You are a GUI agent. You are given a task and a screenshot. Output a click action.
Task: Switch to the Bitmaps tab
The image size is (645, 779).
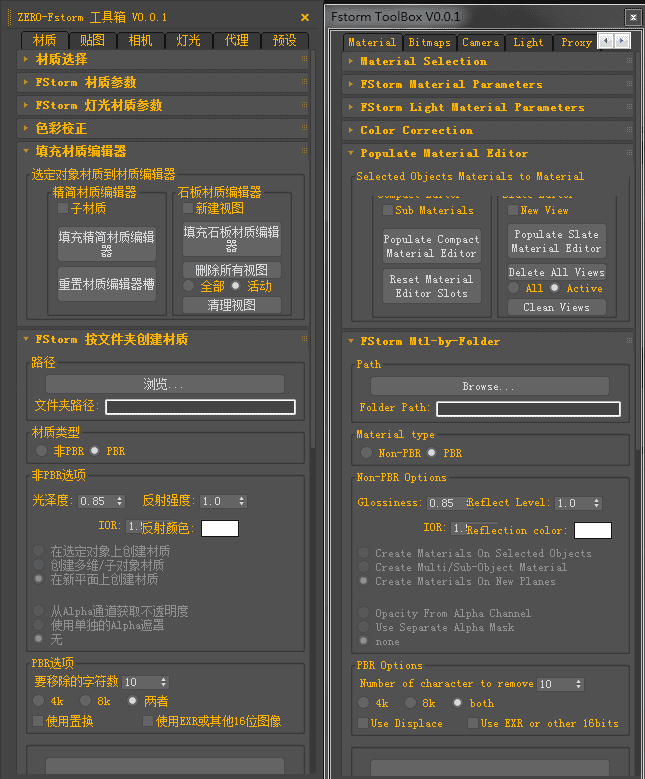429,42
